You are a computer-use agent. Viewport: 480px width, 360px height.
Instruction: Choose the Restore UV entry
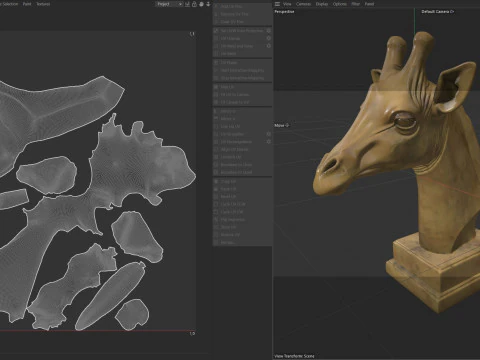click(242, 235)
